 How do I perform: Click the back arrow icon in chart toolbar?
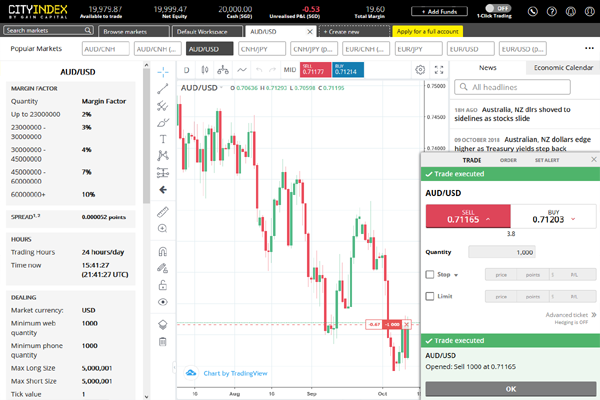pyautogui.click(x=163, y=190)
